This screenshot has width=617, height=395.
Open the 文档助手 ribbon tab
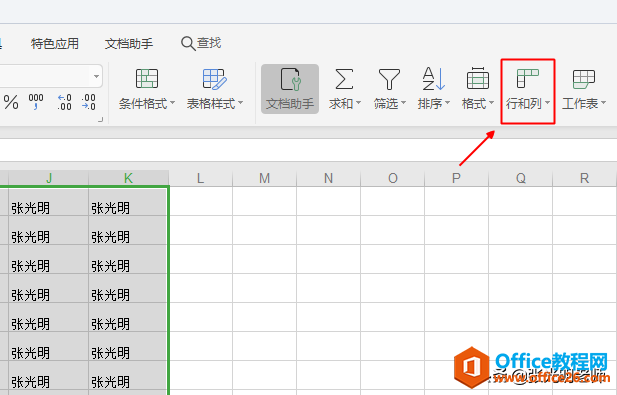129,43
